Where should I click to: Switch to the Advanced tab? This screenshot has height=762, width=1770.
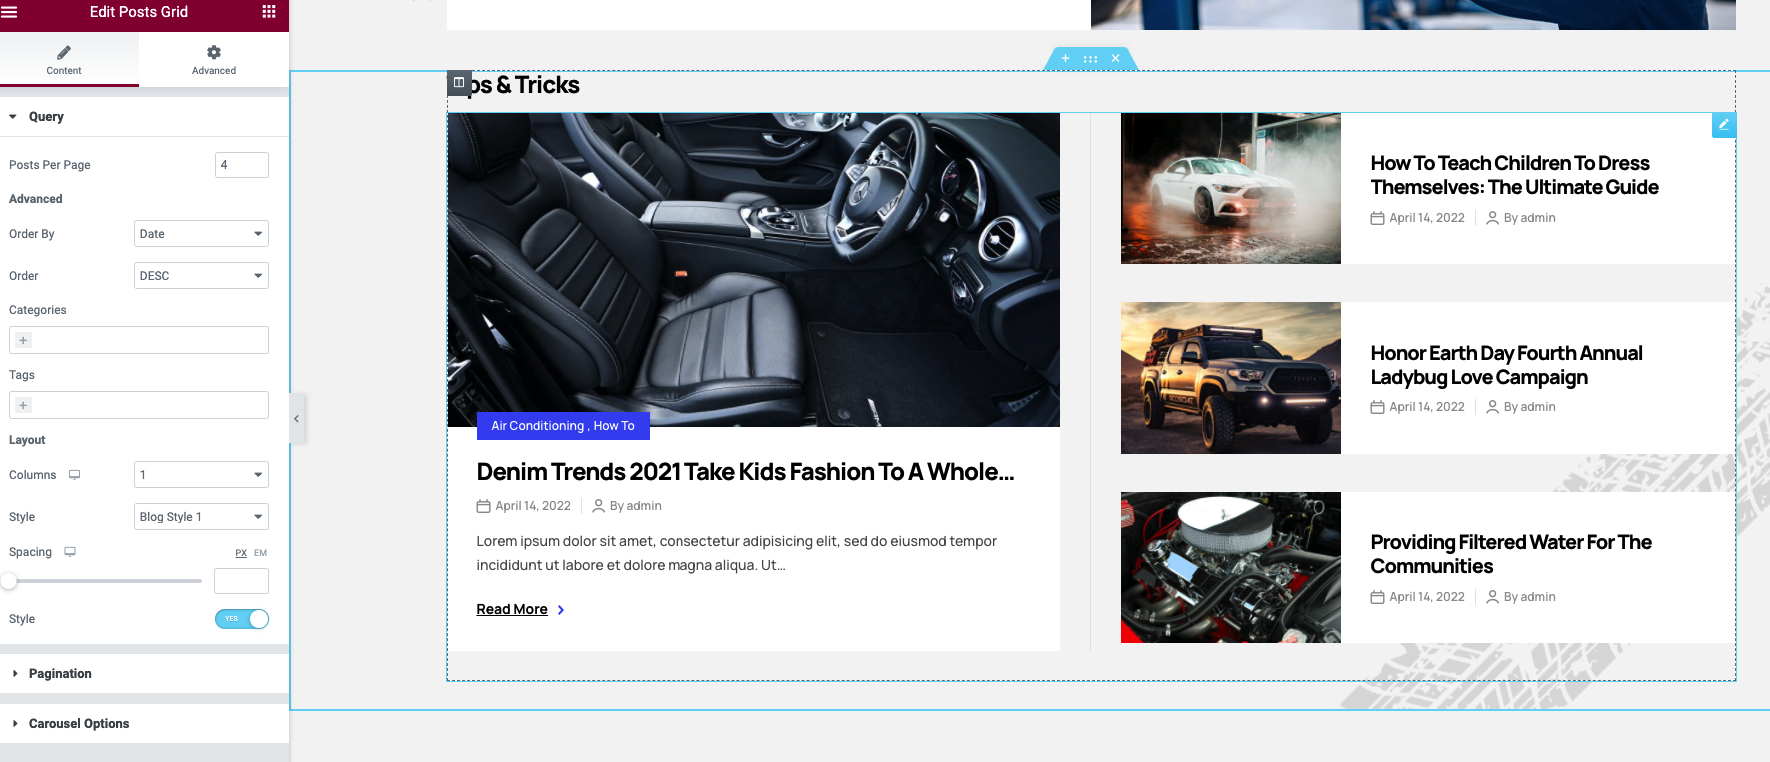pos(214,59)
